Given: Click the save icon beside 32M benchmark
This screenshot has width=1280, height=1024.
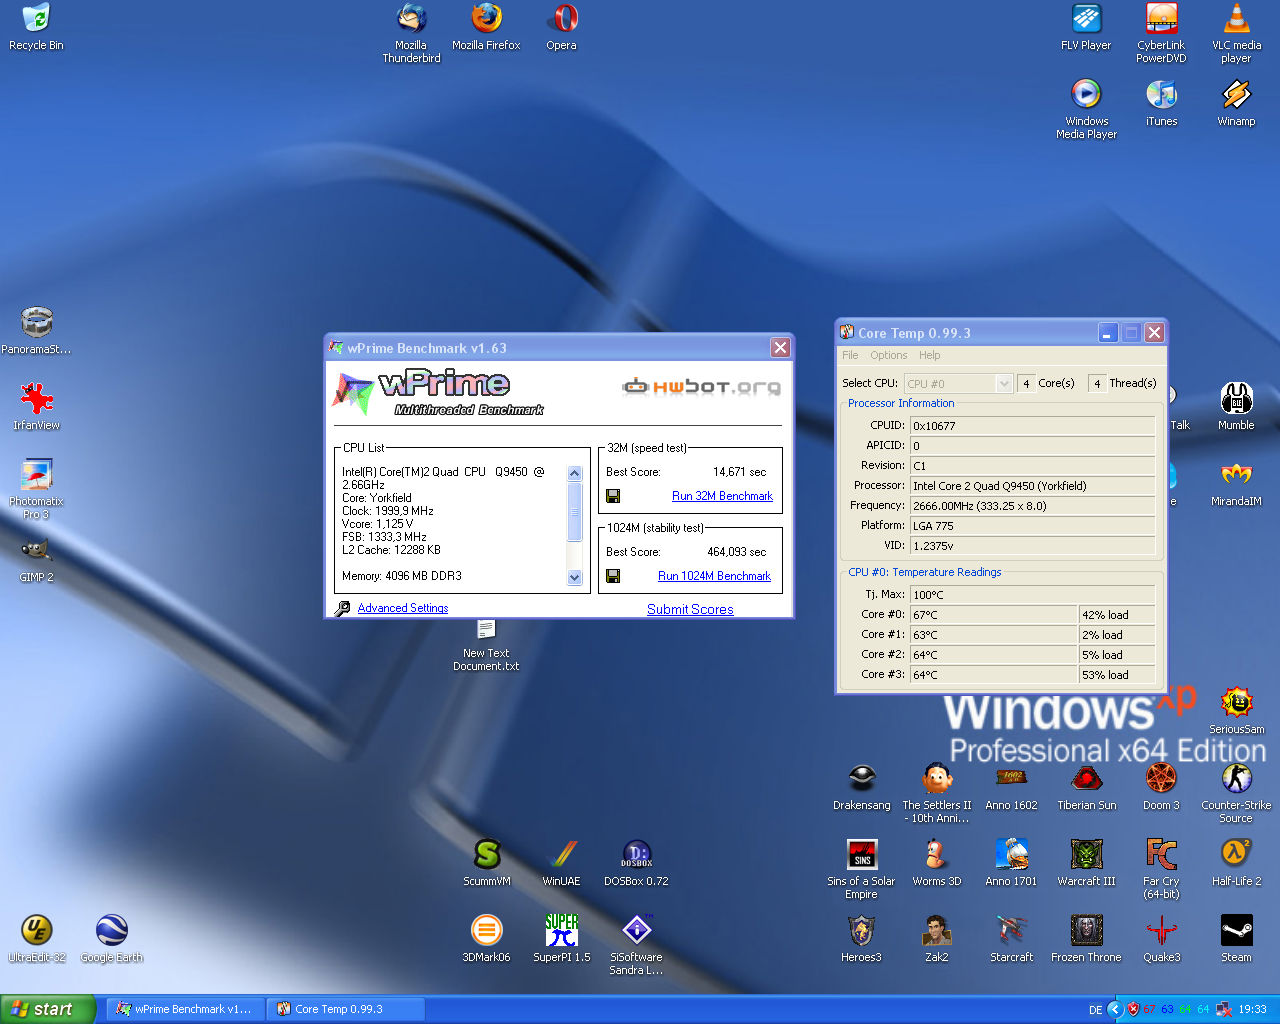Looking at the screenshot, I should coord(613,496).
